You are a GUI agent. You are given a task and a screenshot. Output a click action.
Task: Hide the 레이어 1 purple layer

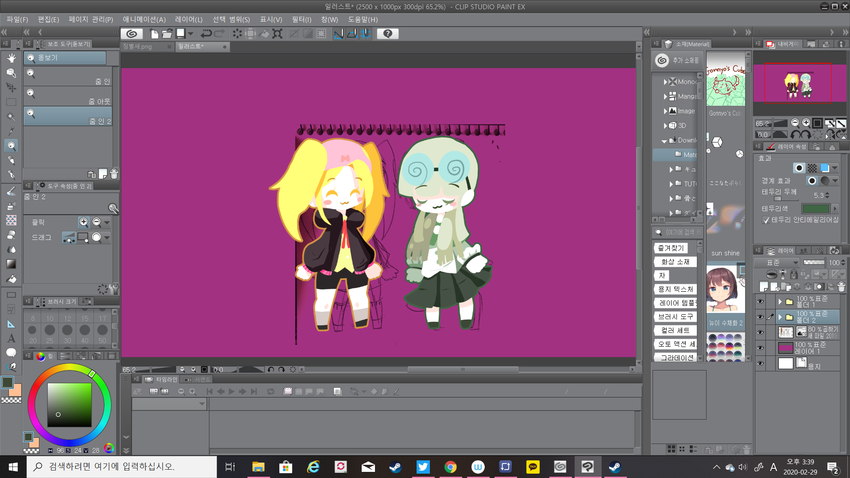(760, 348)
